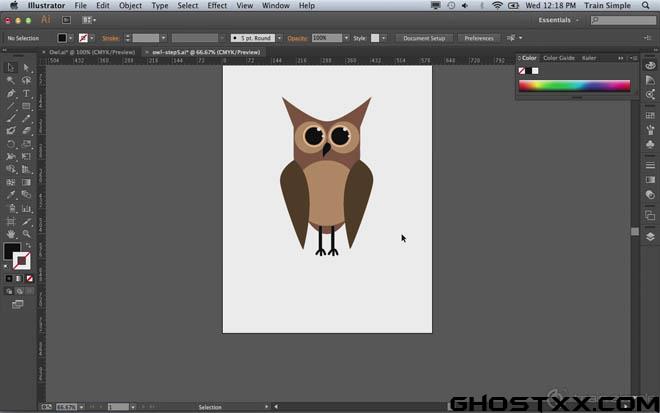Screen dimensions: 660x413
Task: Set Color mode below fill box
Action: click(9, 279)
